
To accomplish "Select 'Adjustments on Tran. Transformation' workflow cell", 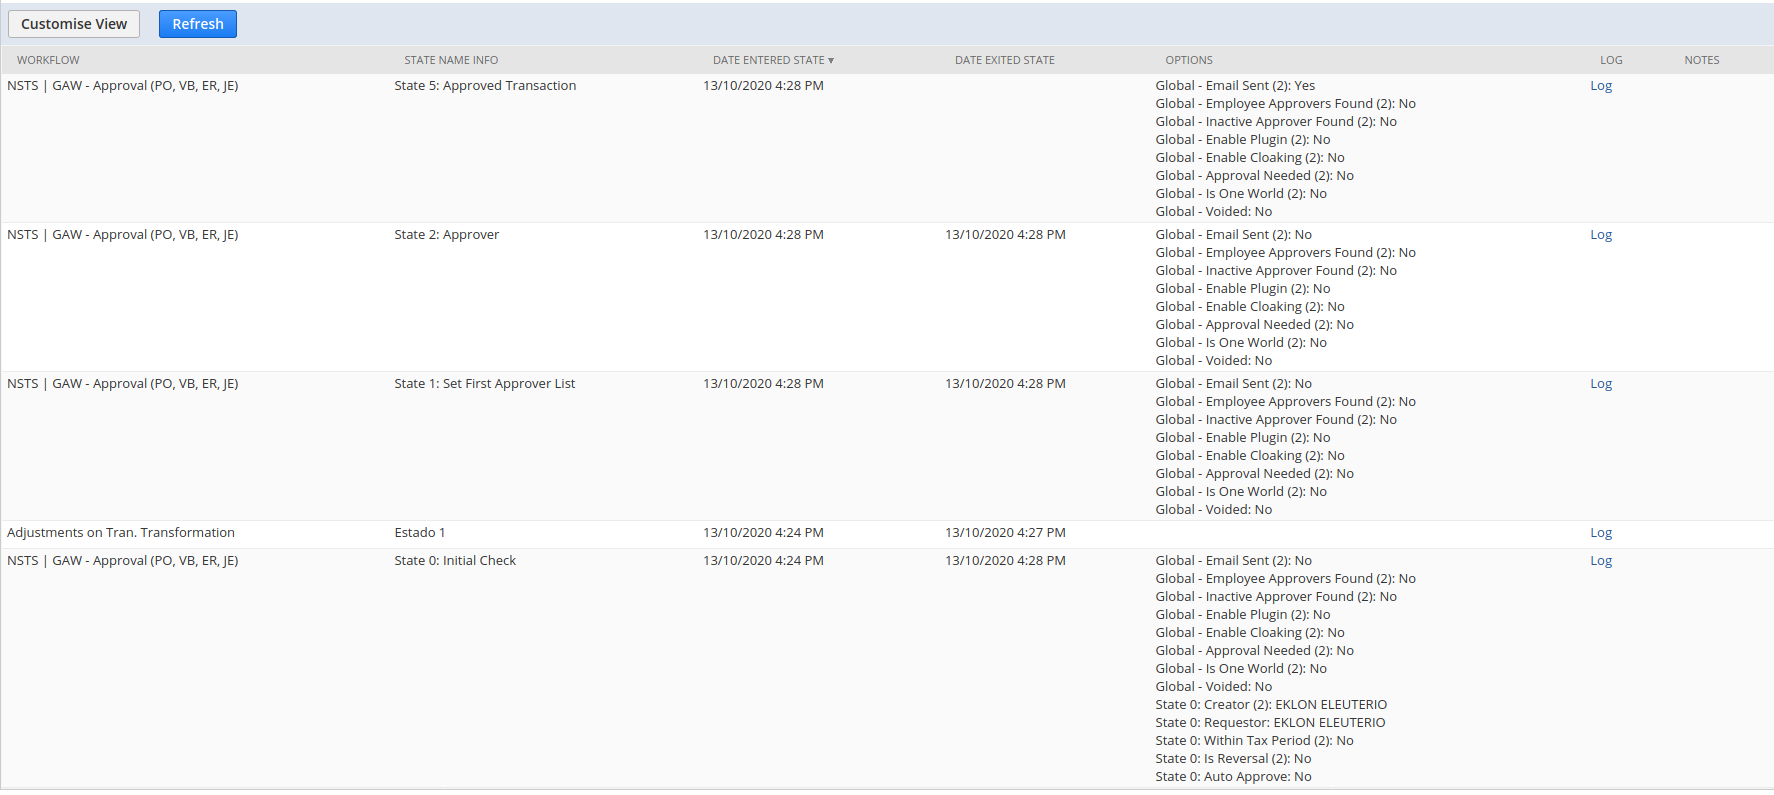I will point(121,533).
